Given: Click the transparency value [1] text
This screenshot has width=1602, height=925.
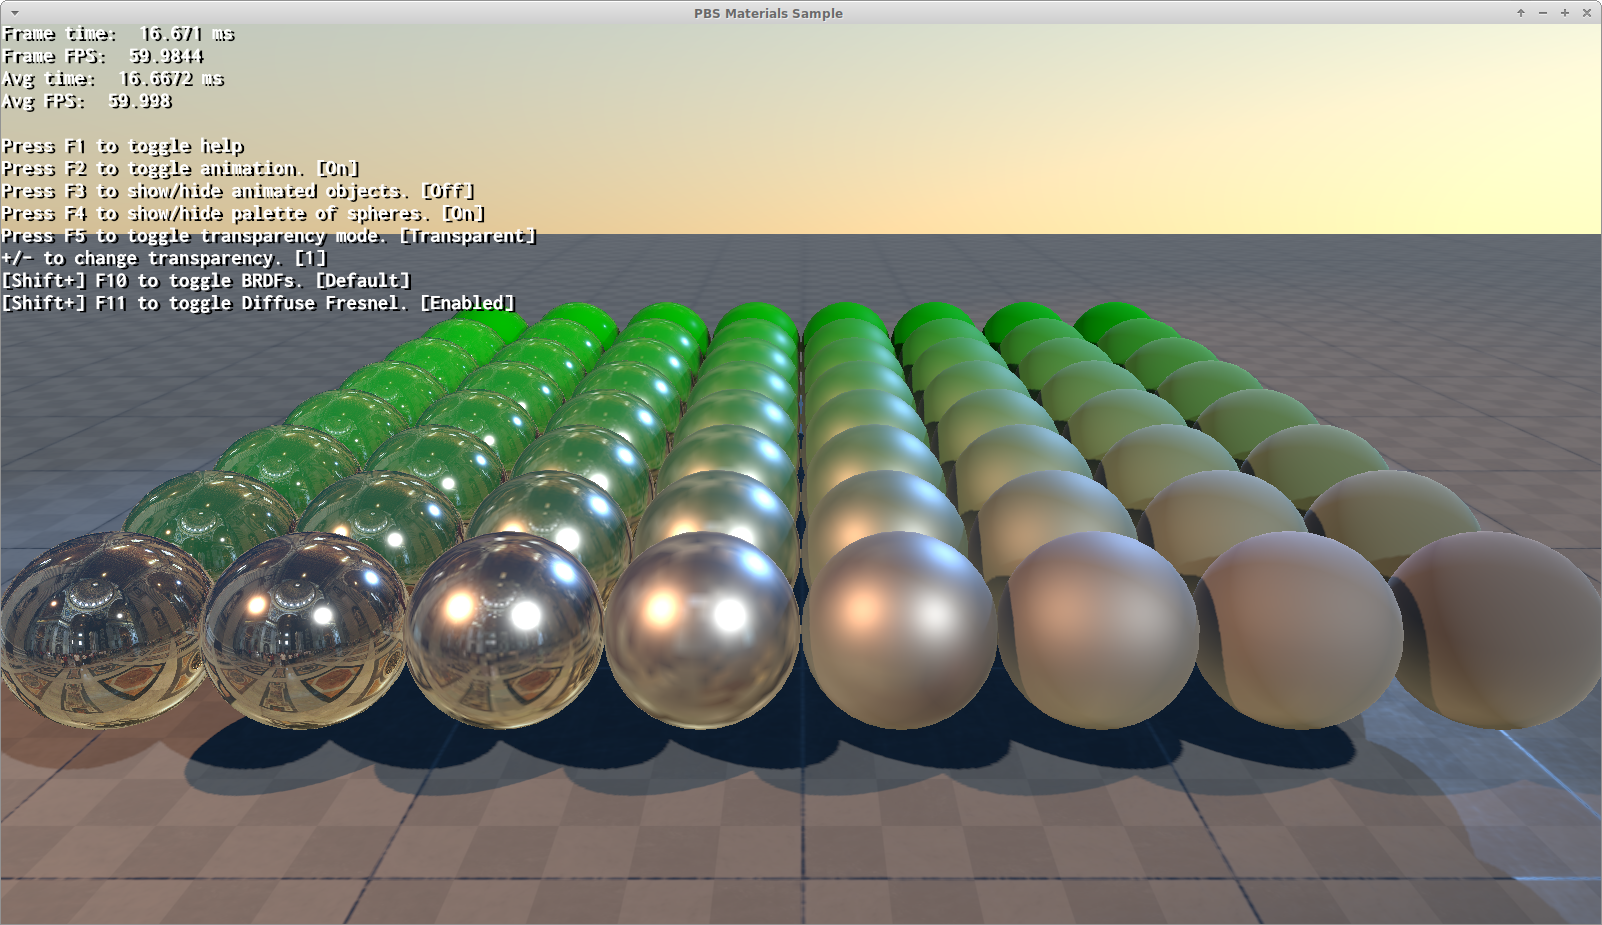Looking at the screenshot, I should (311, 258).
